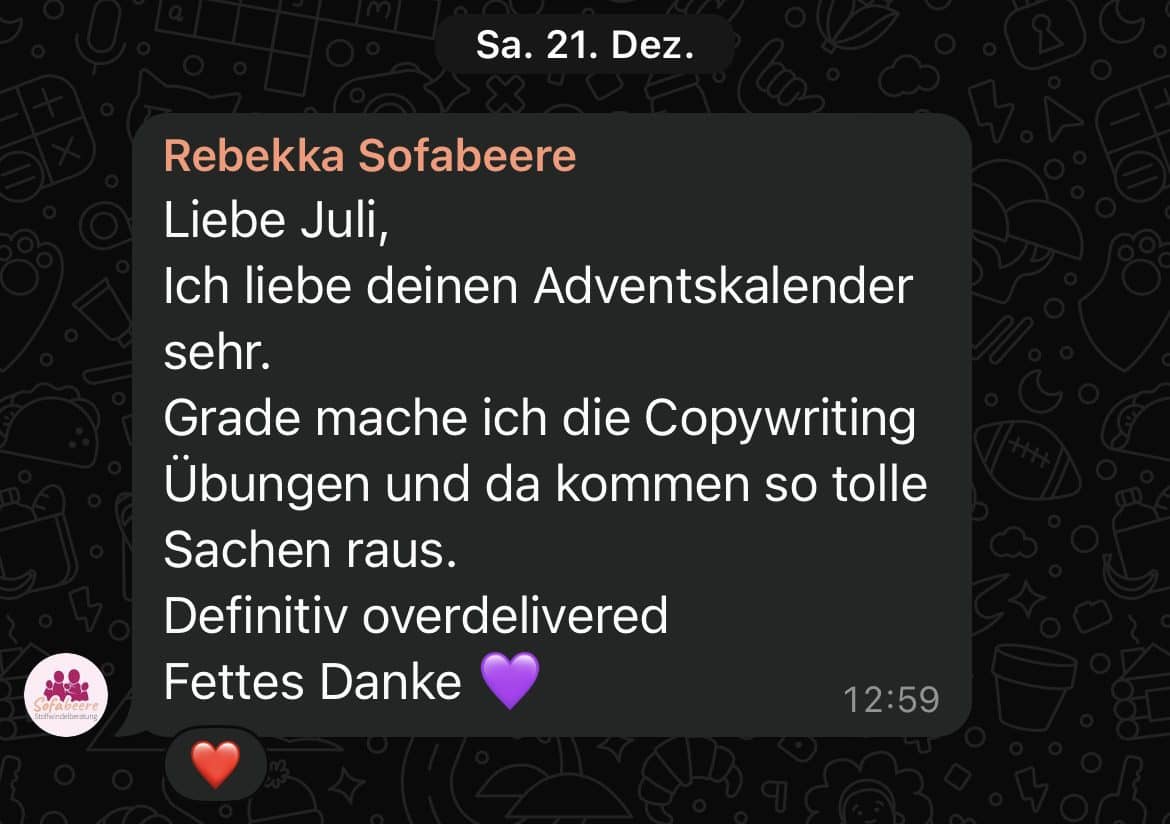Tap the words und da kommen
This screenshot has height=824, width=1170.
coord(567,484)
